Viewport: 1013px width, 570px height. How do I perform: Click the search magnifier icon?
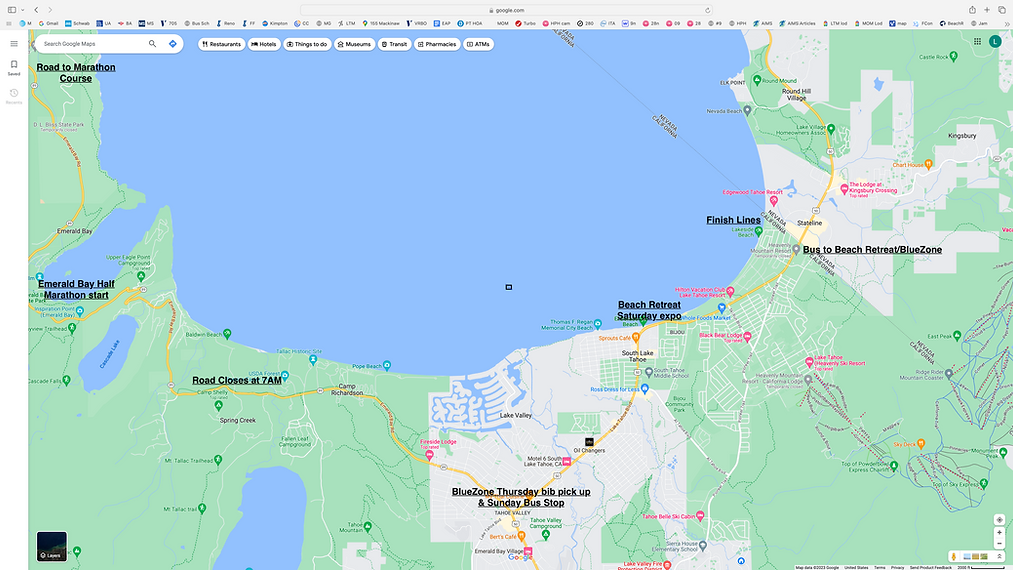(x=152, y=44)
